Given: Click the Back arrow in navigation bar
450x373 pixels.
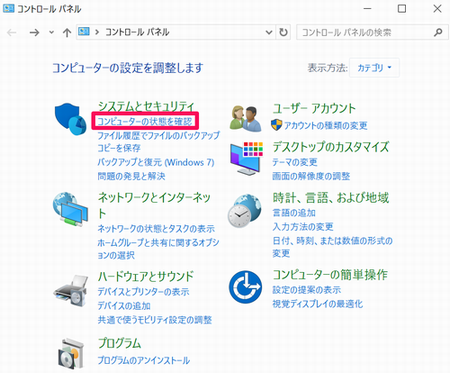Looking at the screenshot, I should (12, 33).
